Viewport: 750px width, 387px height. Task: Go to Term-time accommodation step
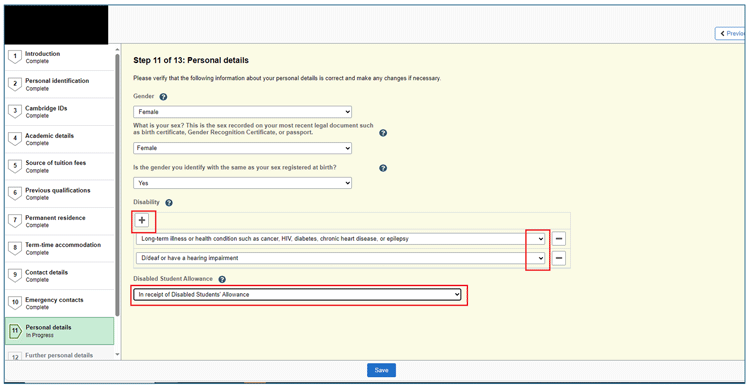click(60, 248)
